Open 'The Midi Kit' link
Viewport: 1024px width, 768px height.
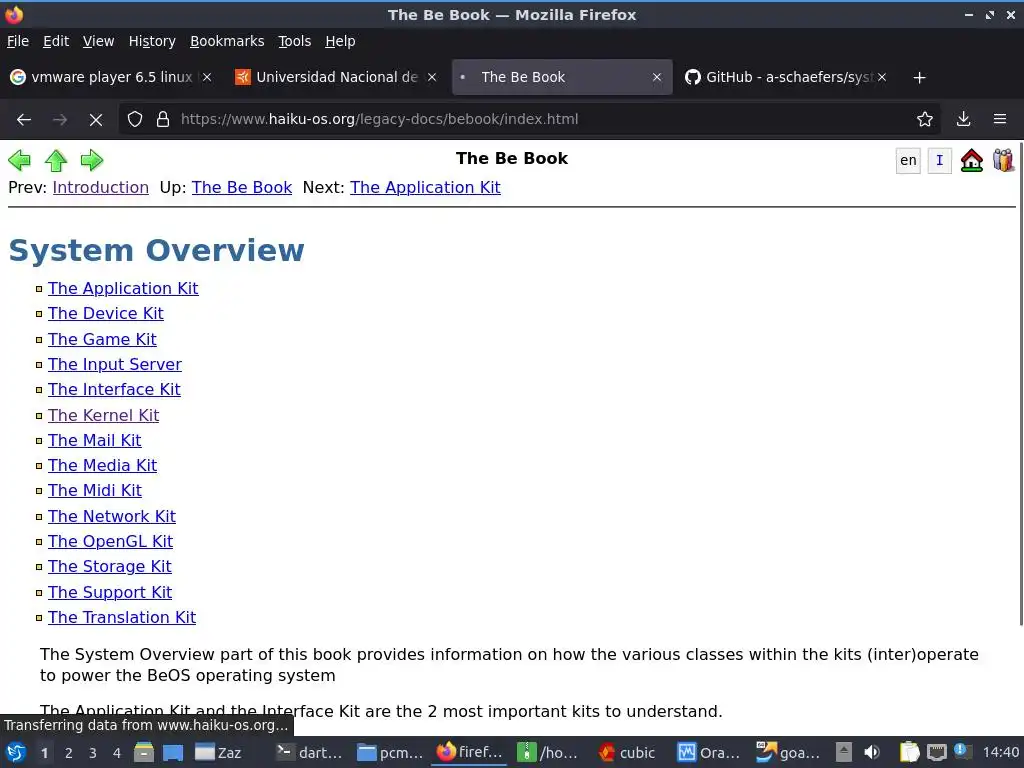pyautogui.click(x=94, y=490)
